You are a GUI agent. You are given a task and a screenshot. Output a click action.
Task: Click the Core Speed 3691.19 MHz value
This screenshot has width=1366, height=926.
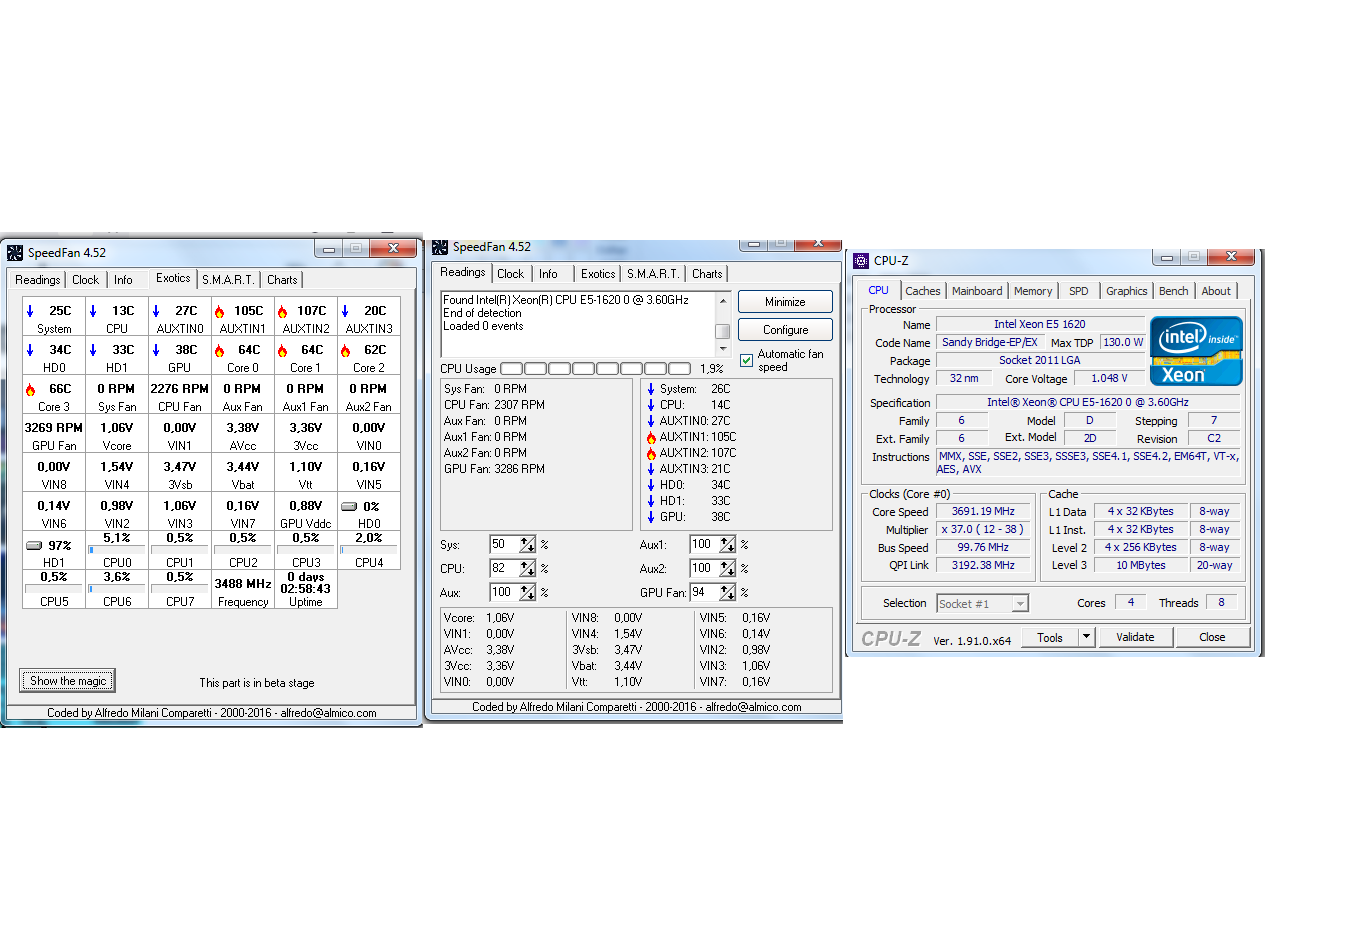983,511
